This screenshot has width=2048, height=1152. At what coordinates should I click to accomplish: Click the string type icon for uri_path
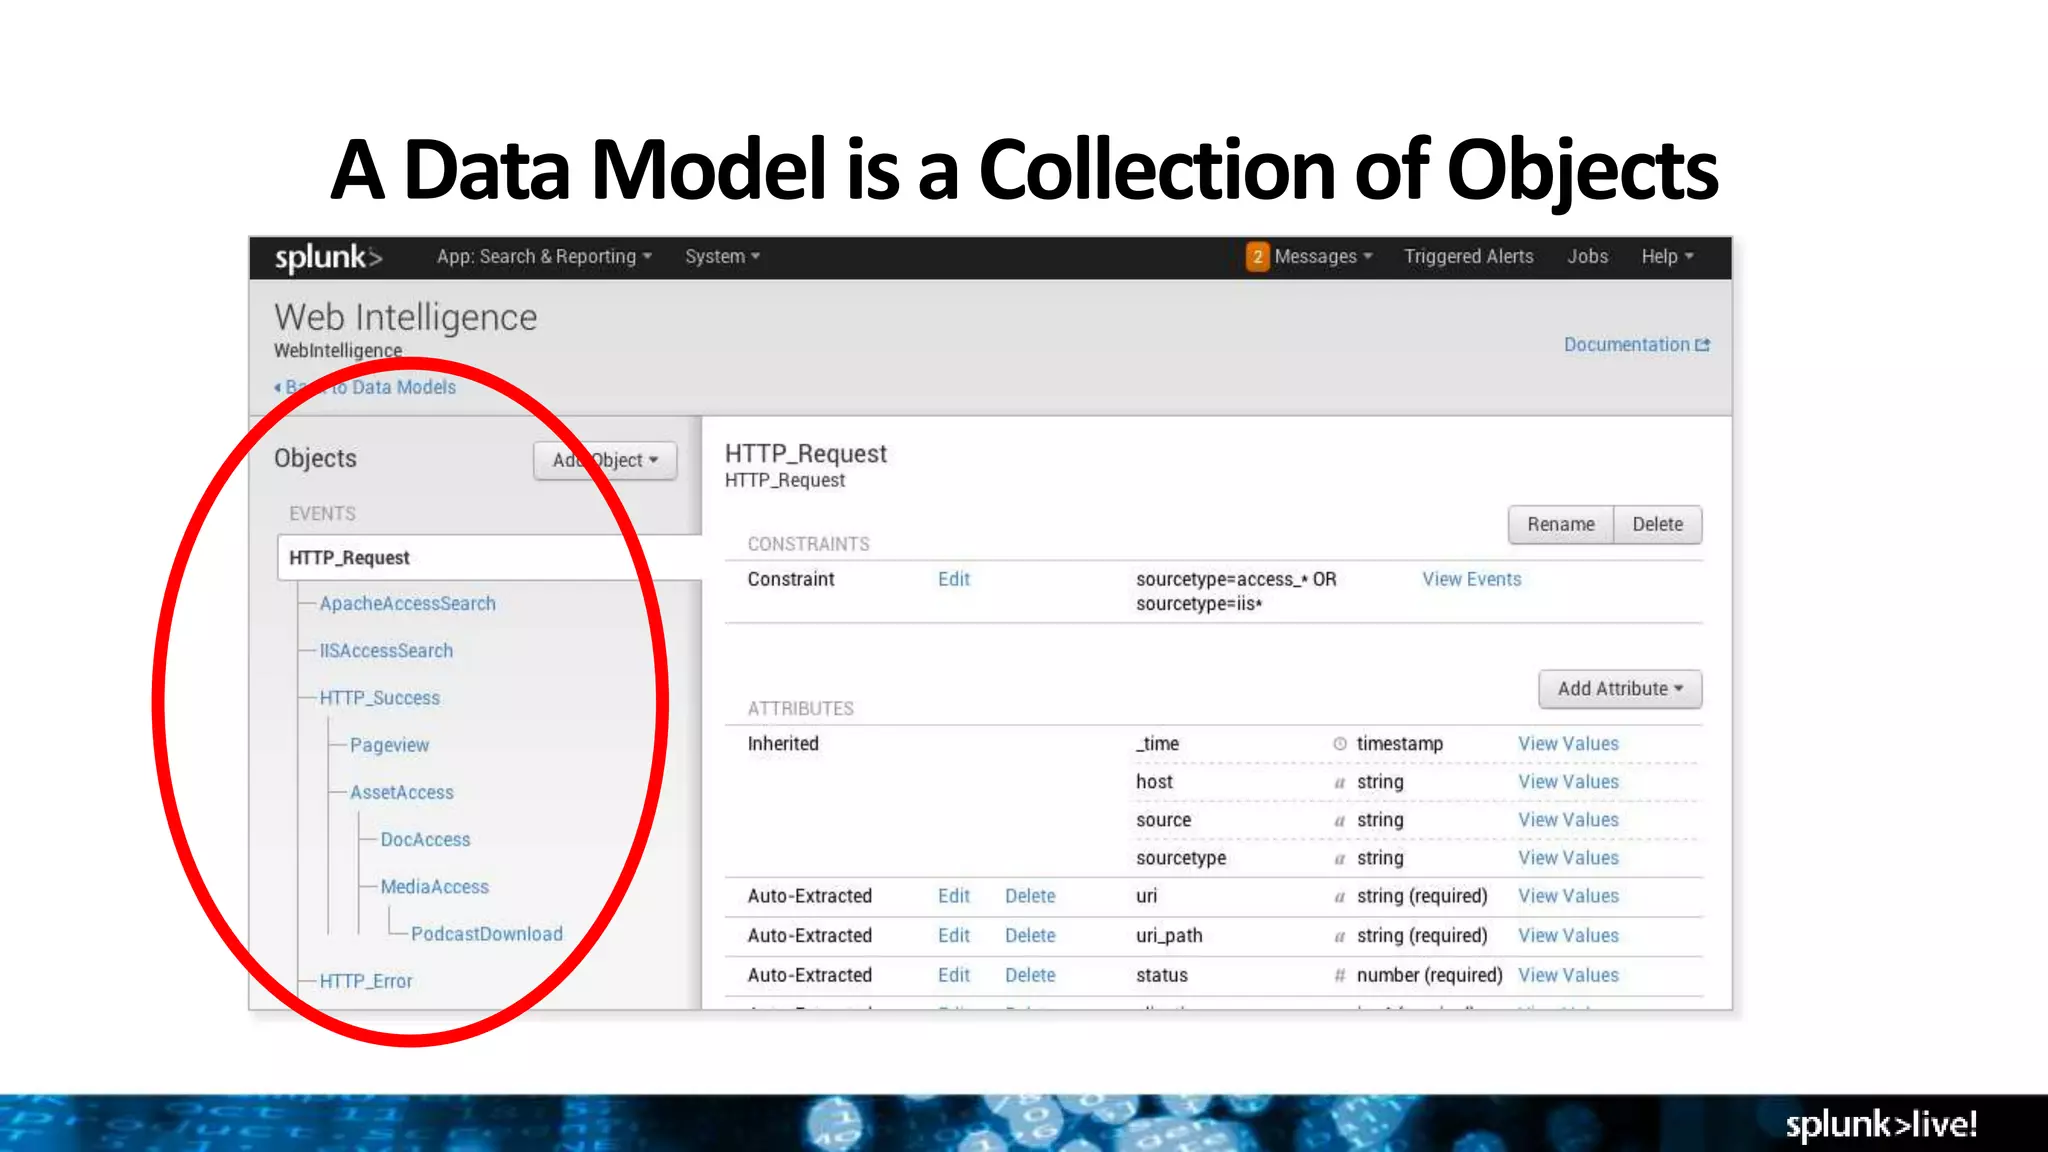point(1340,937)
